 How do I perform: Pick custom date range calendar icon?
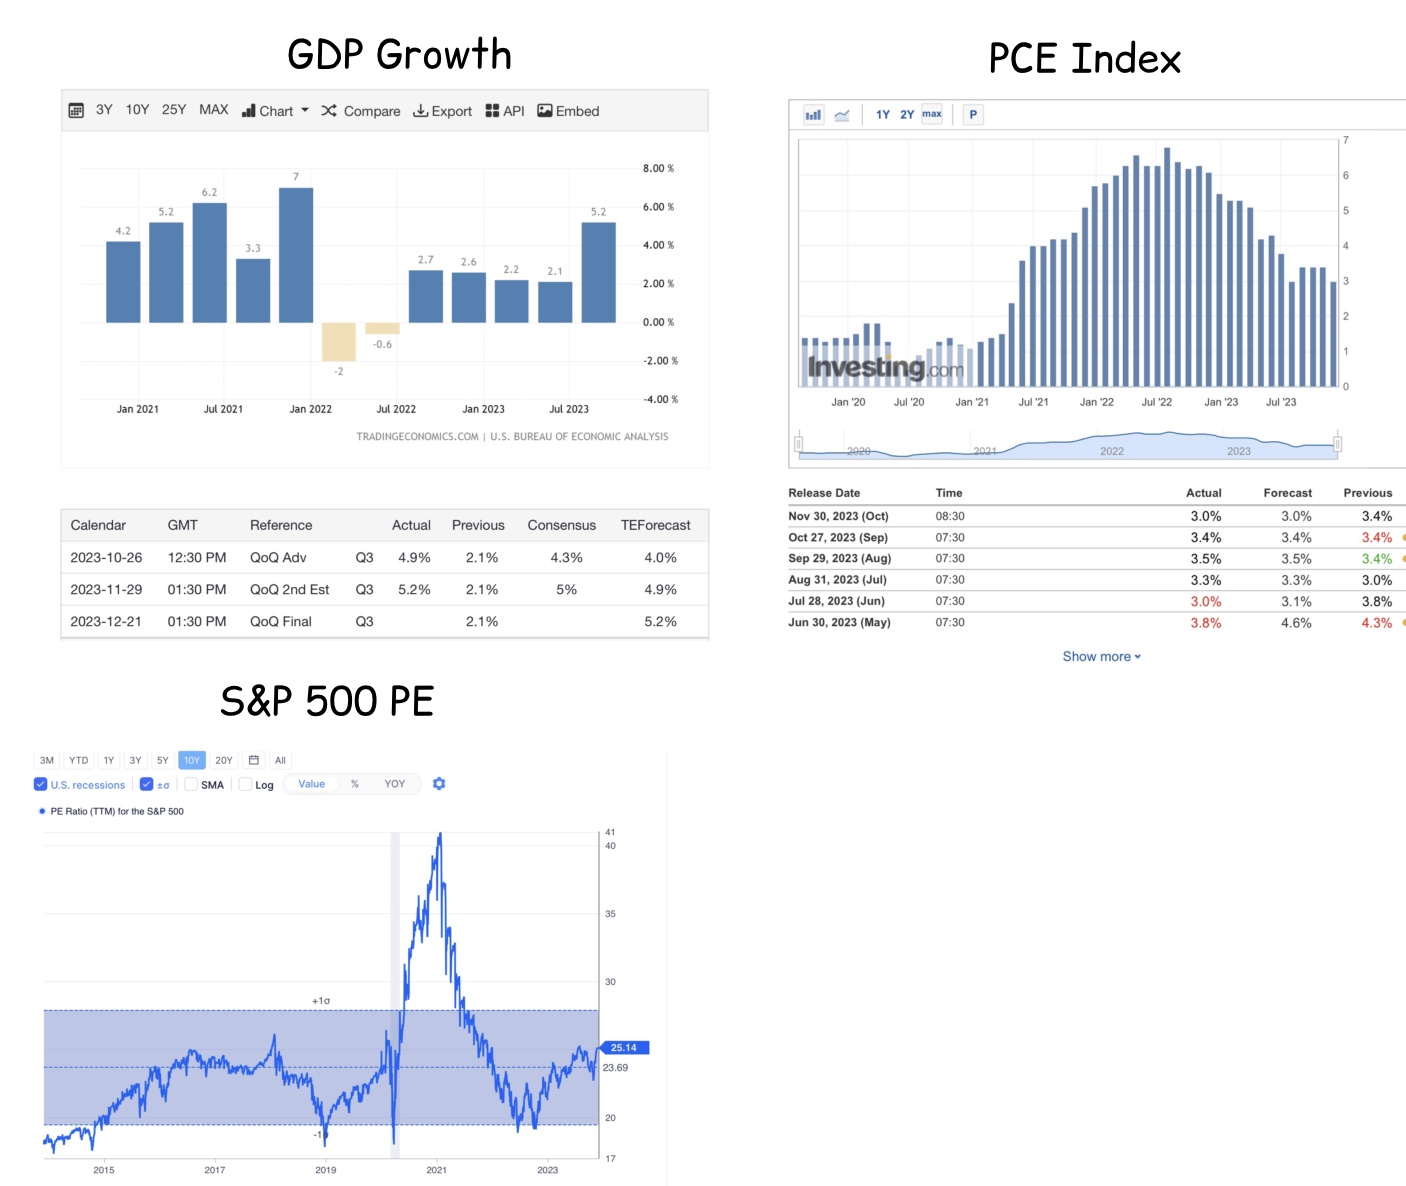[254, 760]
